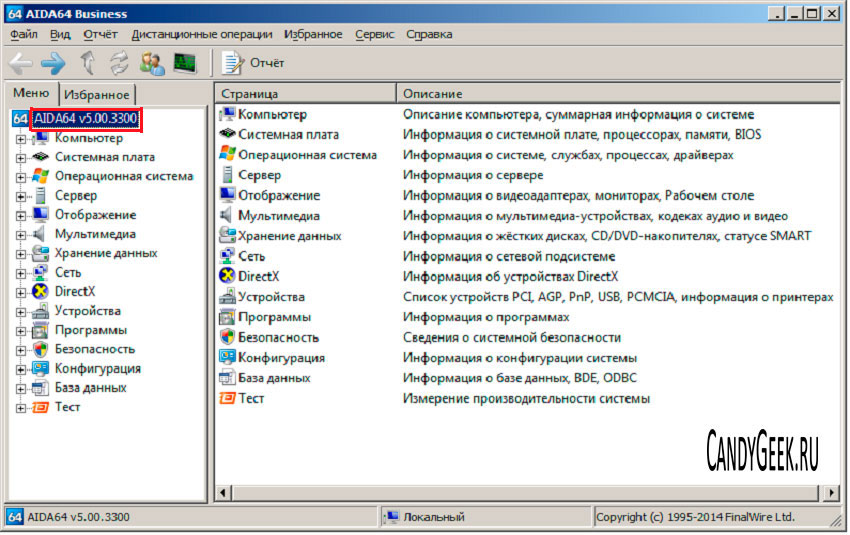Expand the DirectX tree node
Viewport: 850px width, 535px height.
pos(21,293)
